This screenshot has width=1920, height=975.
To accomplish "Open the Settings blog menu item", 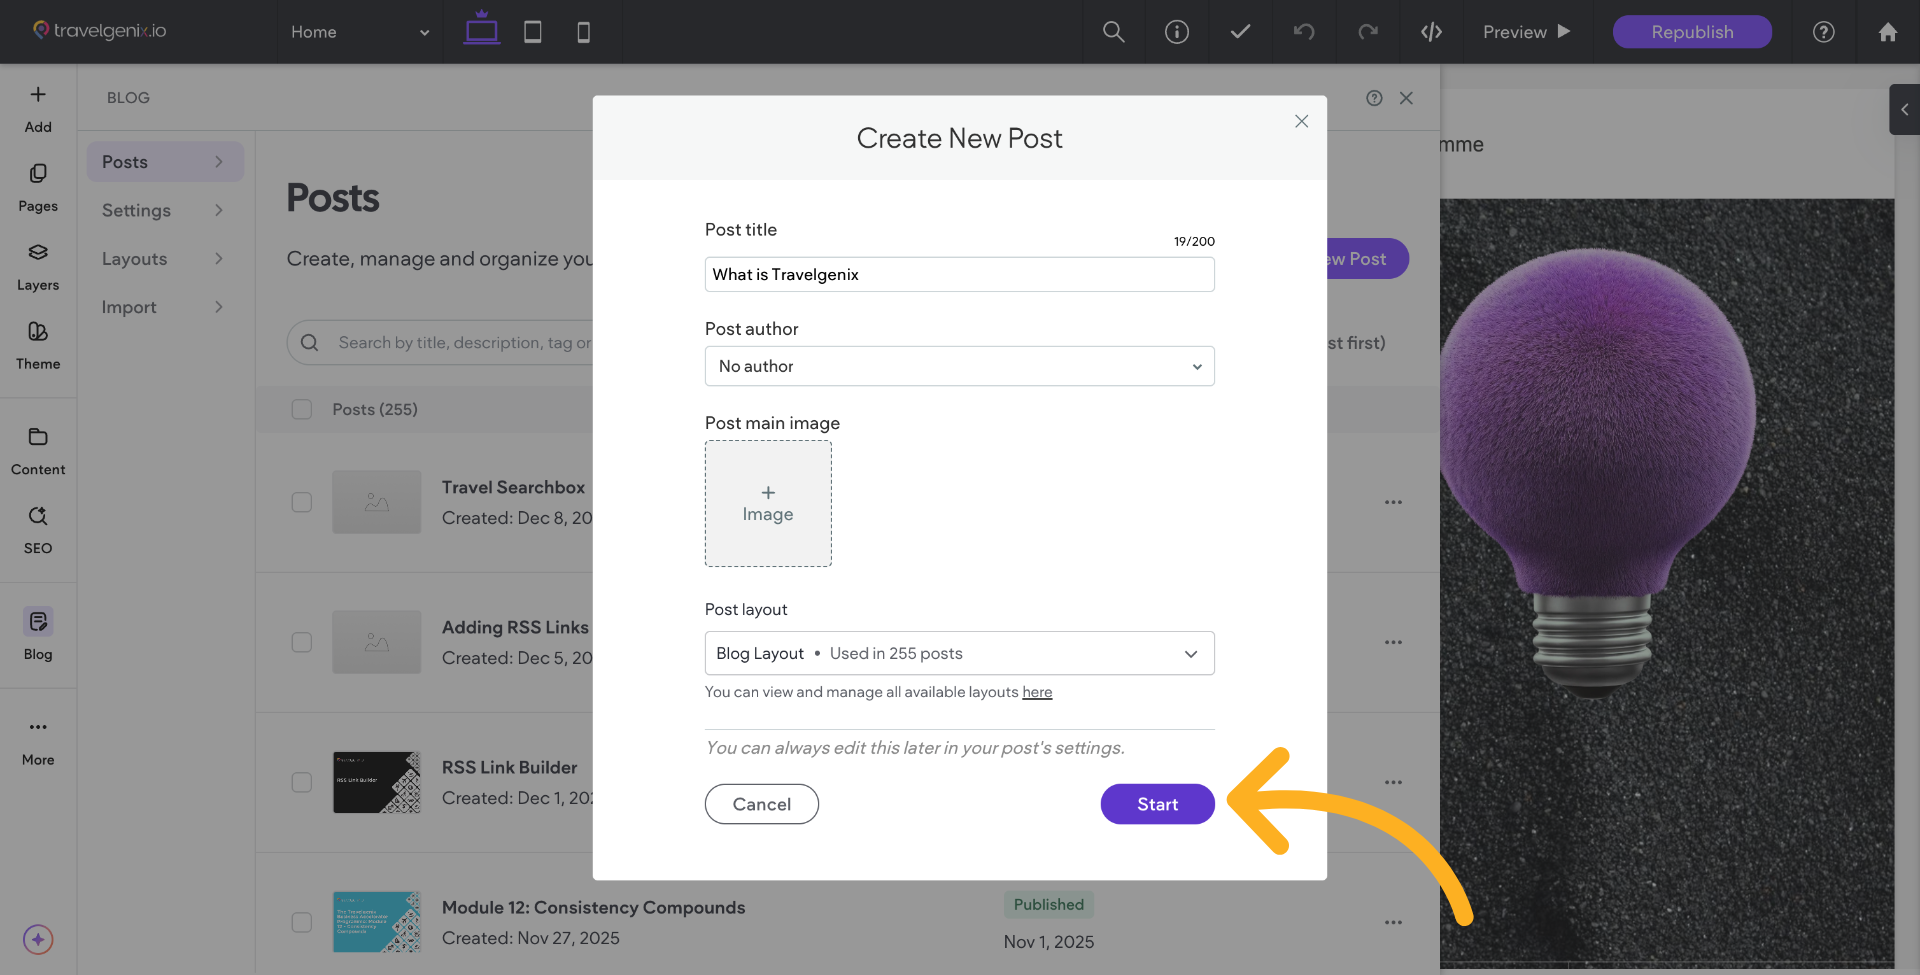I will (x=162, y=210).
